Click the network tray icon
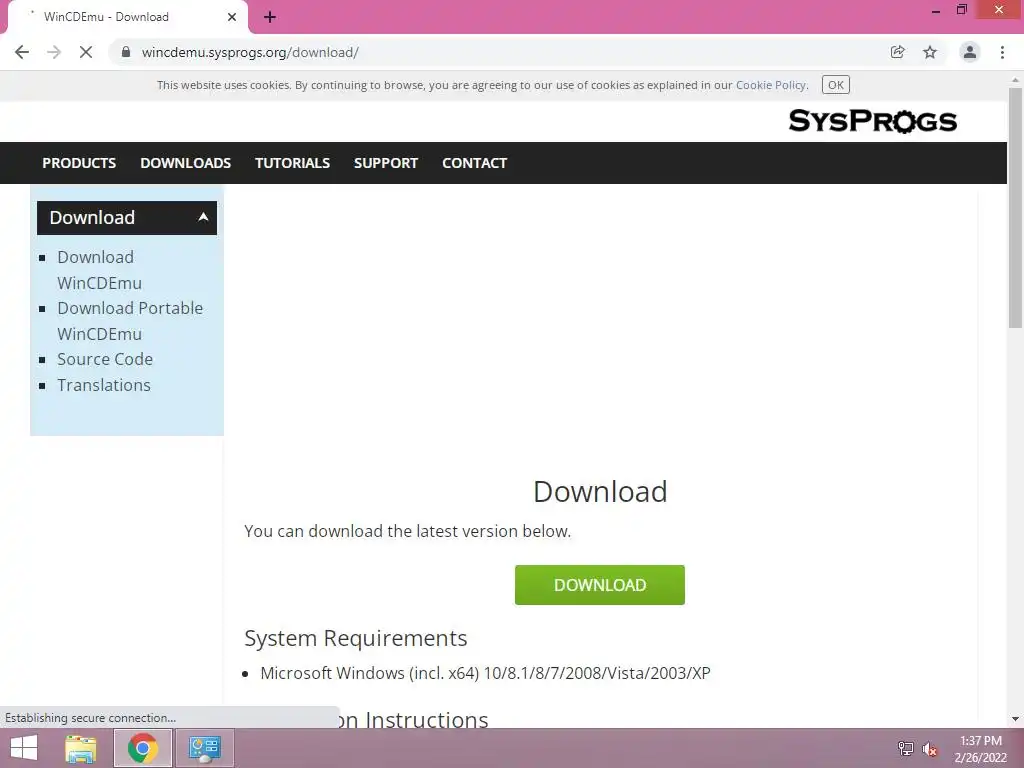Screen dimensions: 1024x768 906,749
